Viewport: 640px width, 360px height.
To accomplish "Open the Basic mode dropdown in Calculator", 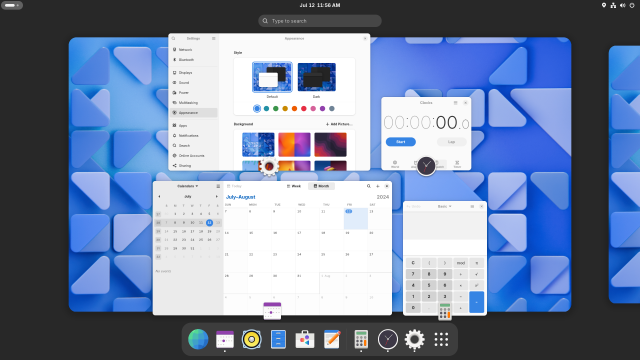I will [x=444, y=207].
